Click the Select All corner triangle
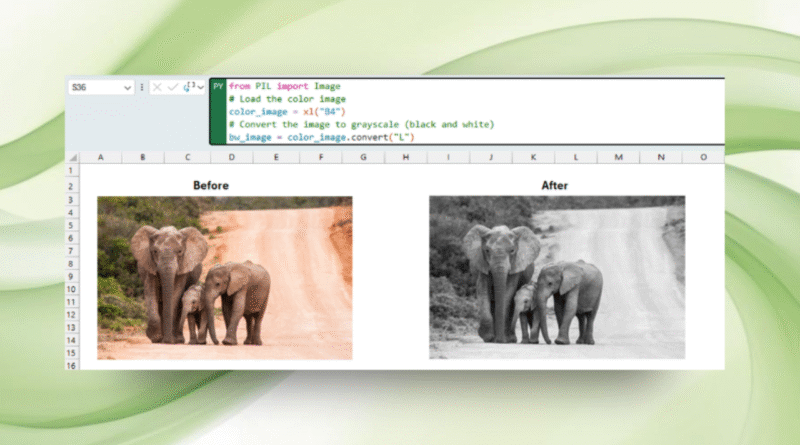Image resolution: width=800 pixels, height=445 pixels. point(72,157)
